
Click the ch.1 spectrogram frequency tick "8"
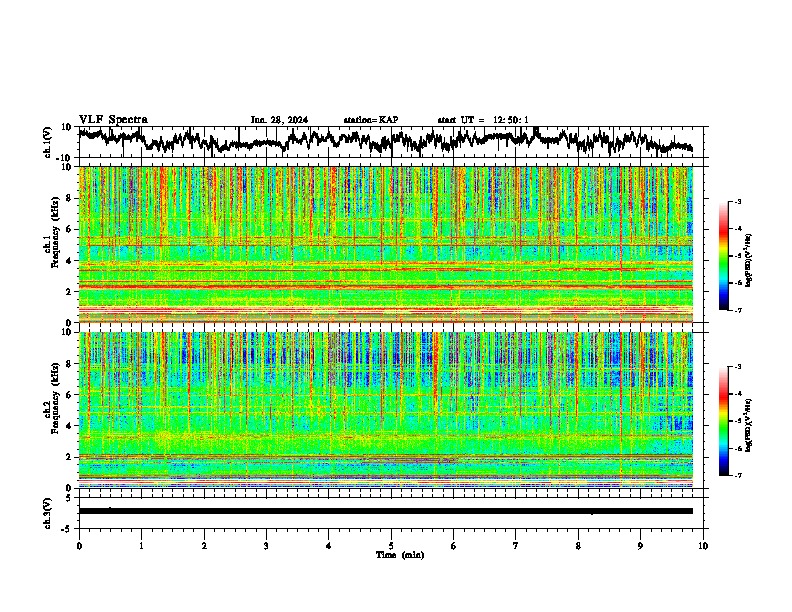(x=69, y=198)
